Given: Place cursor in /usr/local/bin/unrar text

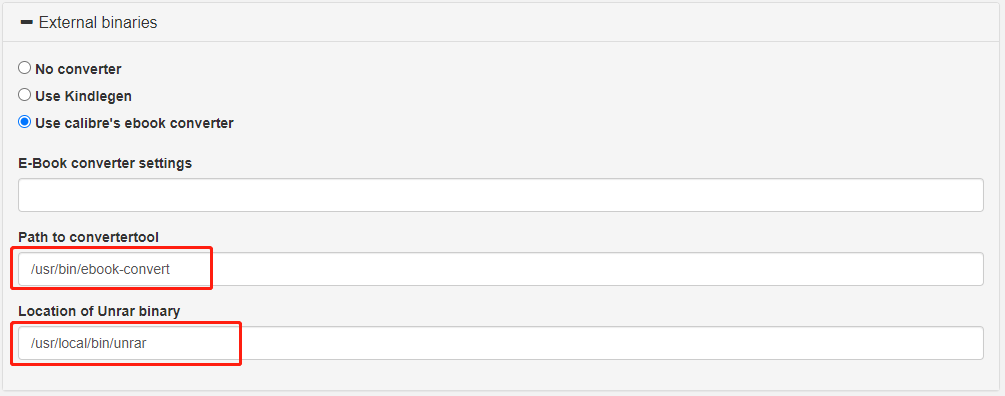Looking at the screenshot, I should click(x=89, y=343).
